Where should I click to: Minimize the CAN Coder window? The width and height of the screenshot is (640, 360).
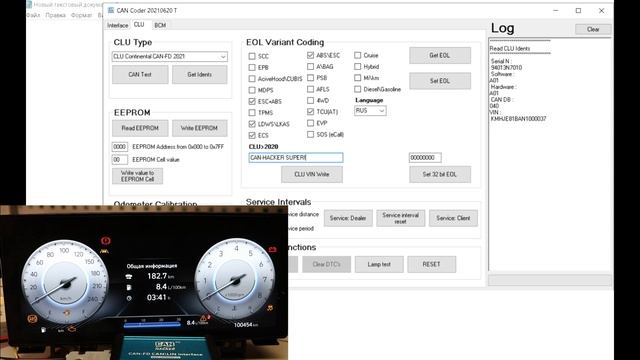[x=556, y=11]
